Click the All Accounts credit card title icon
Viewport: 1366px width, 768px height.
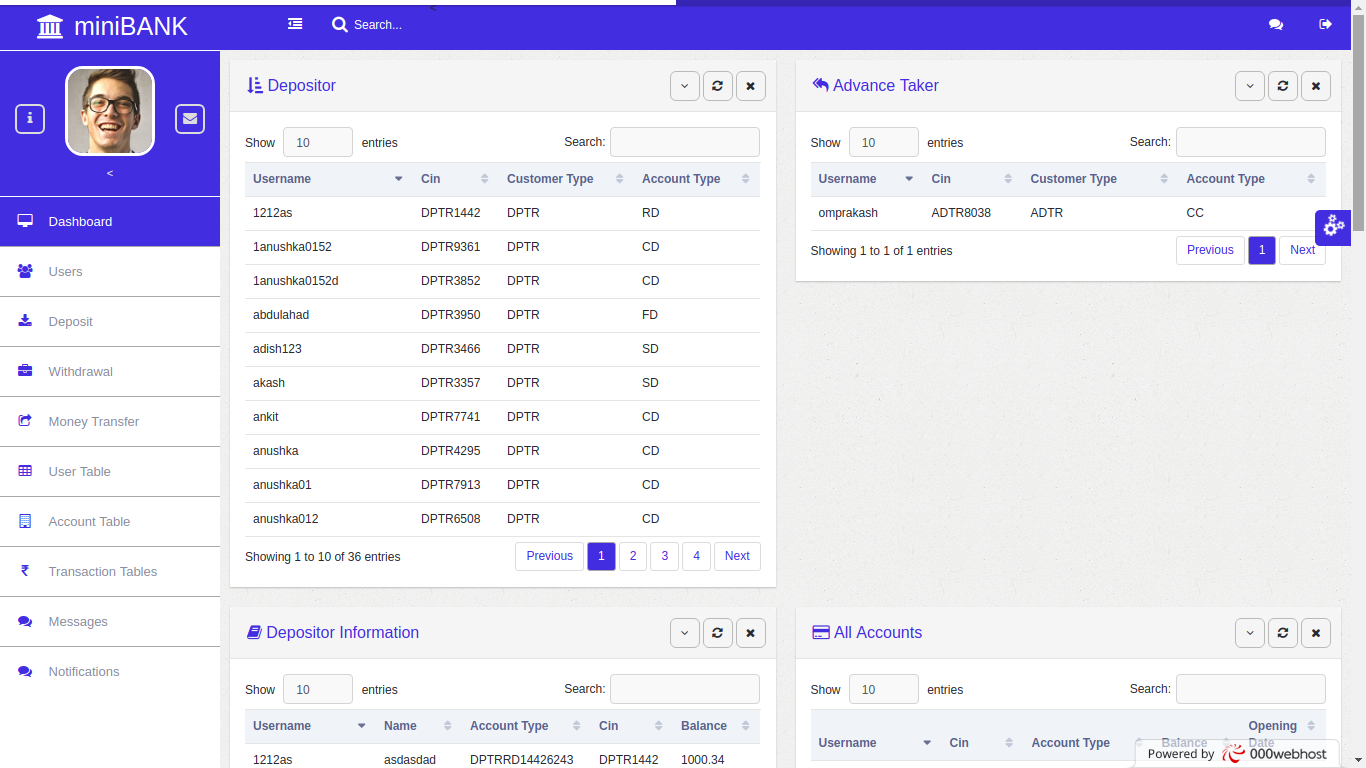820,632
